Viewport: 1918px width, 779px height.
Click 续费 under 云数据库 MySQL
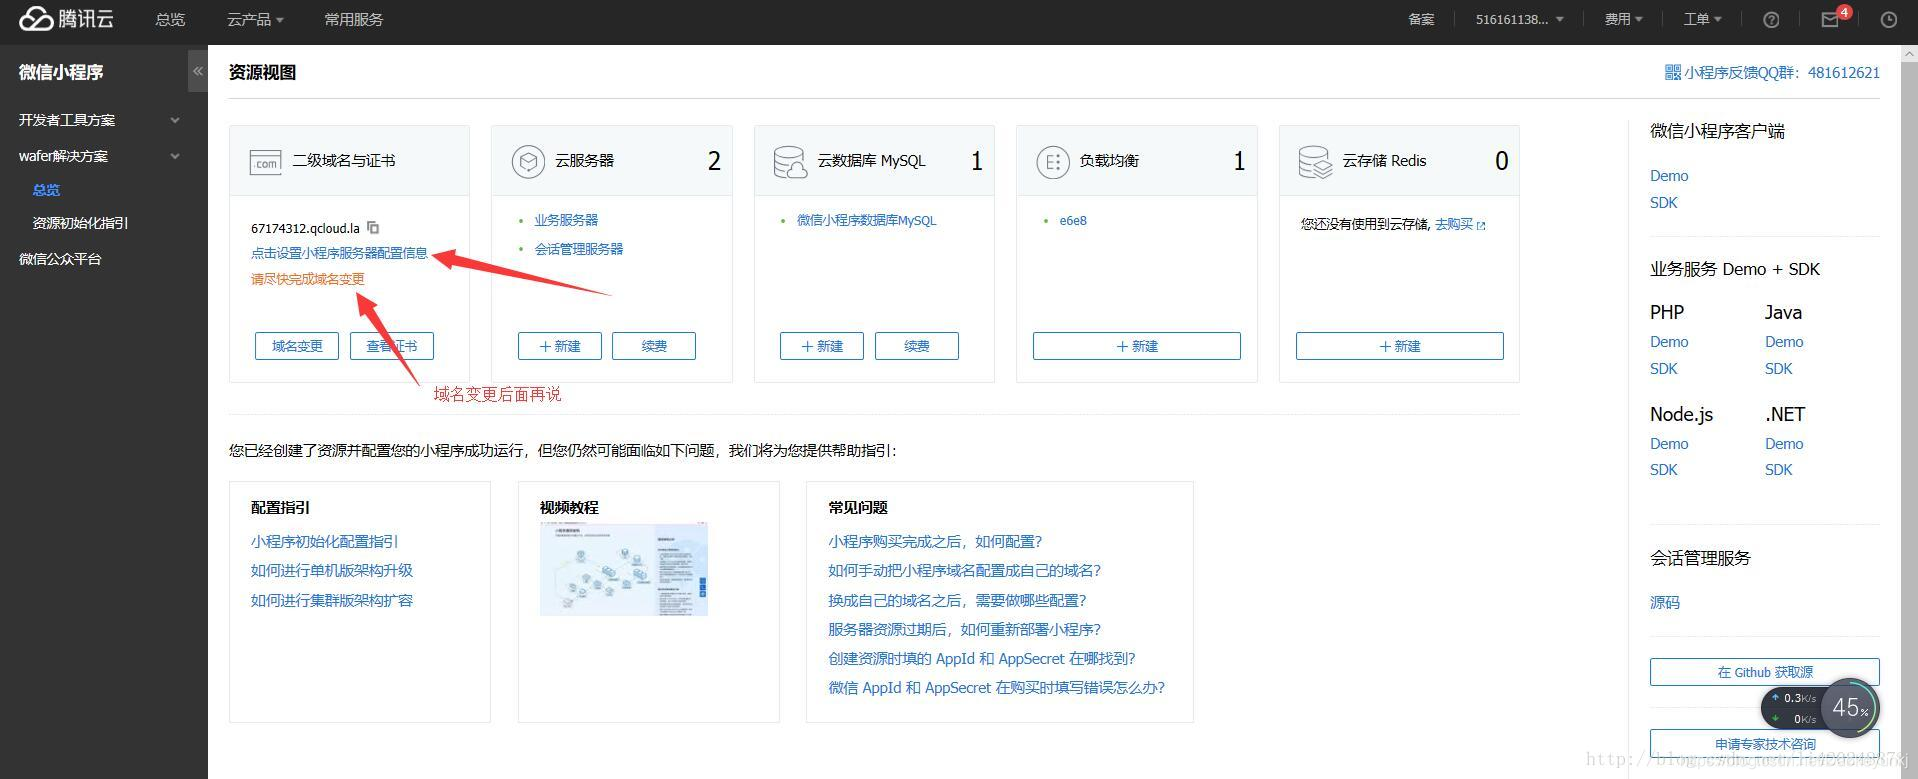pyautogui.click(x=917, y=346)
